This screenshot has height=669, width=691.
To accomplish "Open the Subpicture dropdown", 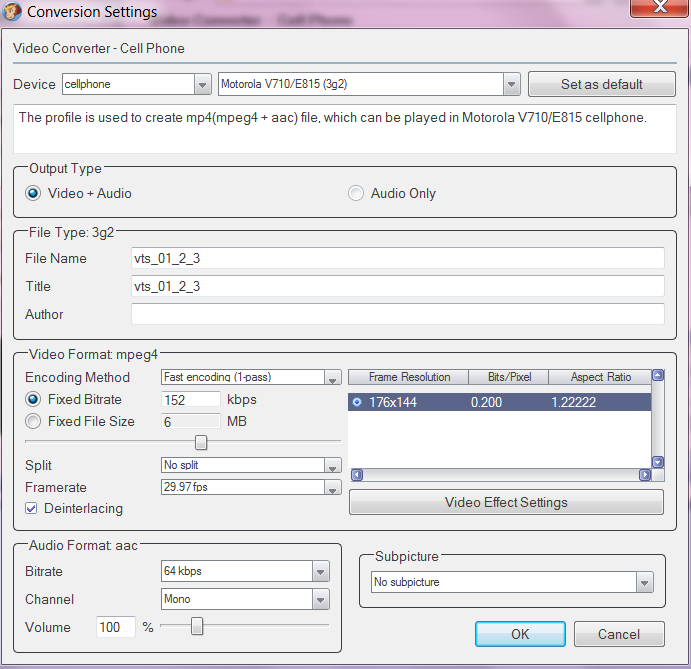I will point(644,582).
